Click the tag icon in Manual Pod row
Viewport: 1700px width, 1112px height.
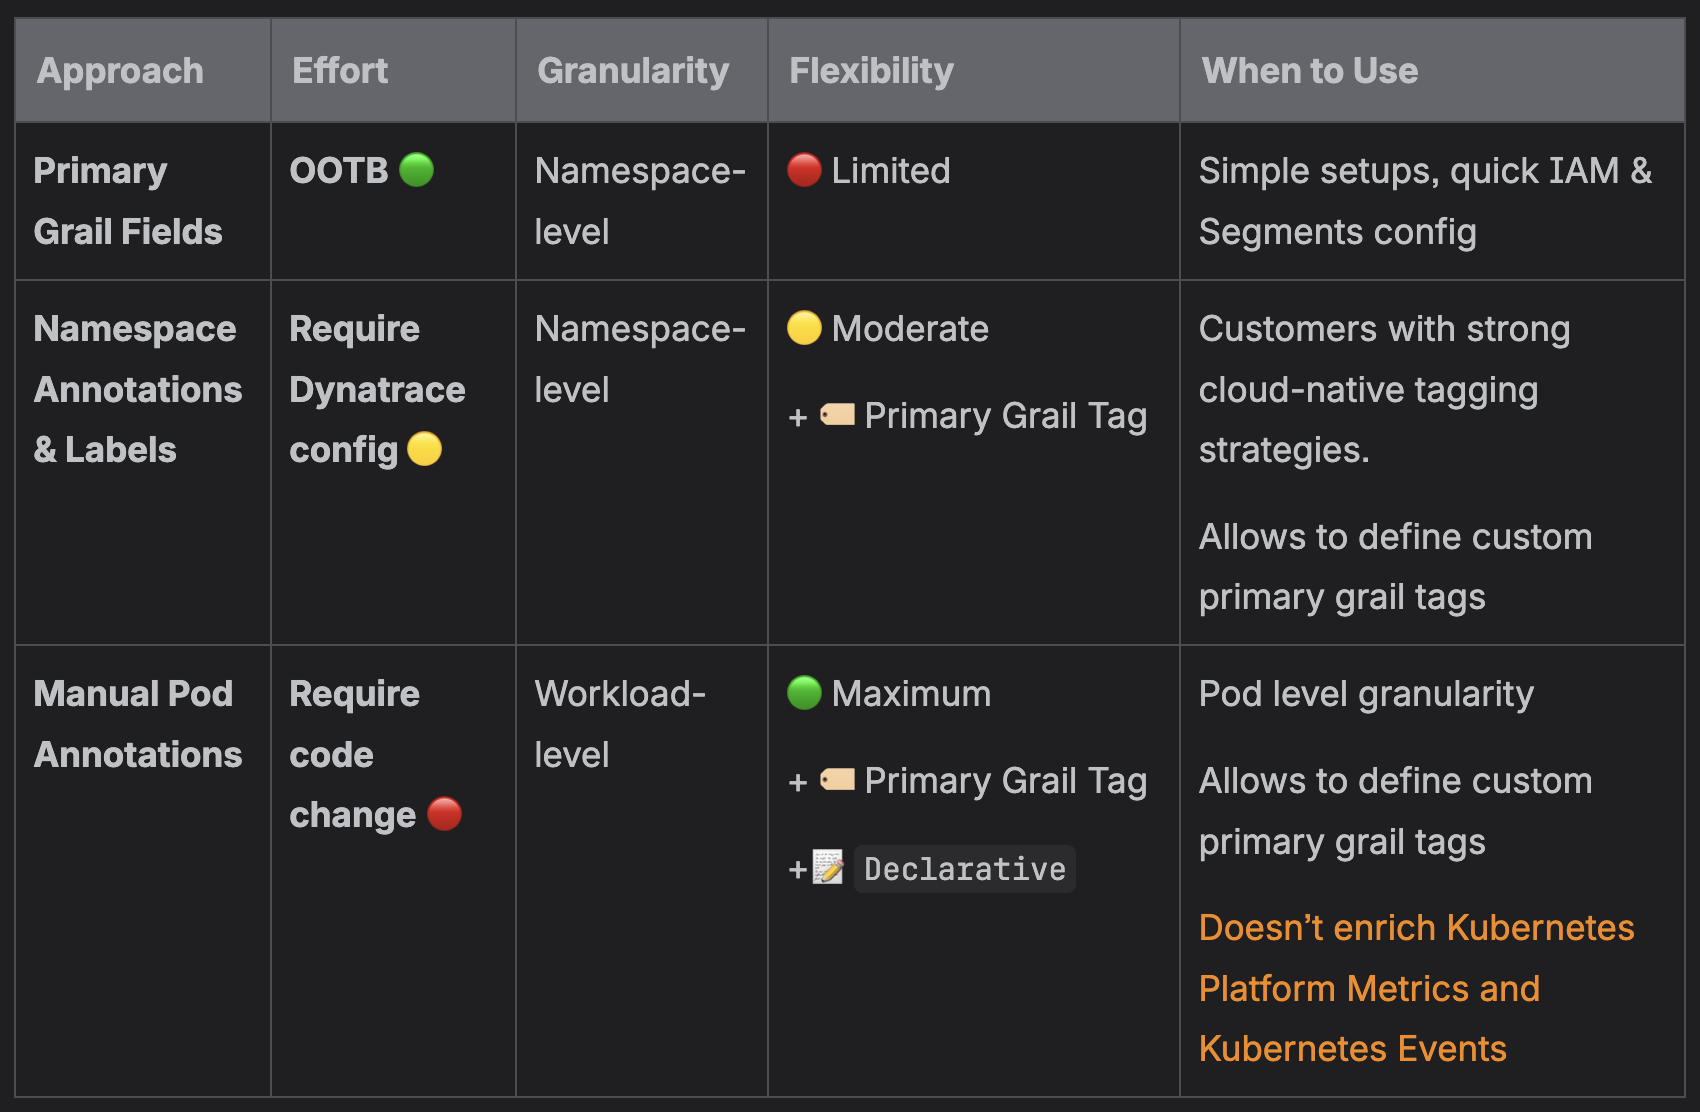click(x=837, y=780)
